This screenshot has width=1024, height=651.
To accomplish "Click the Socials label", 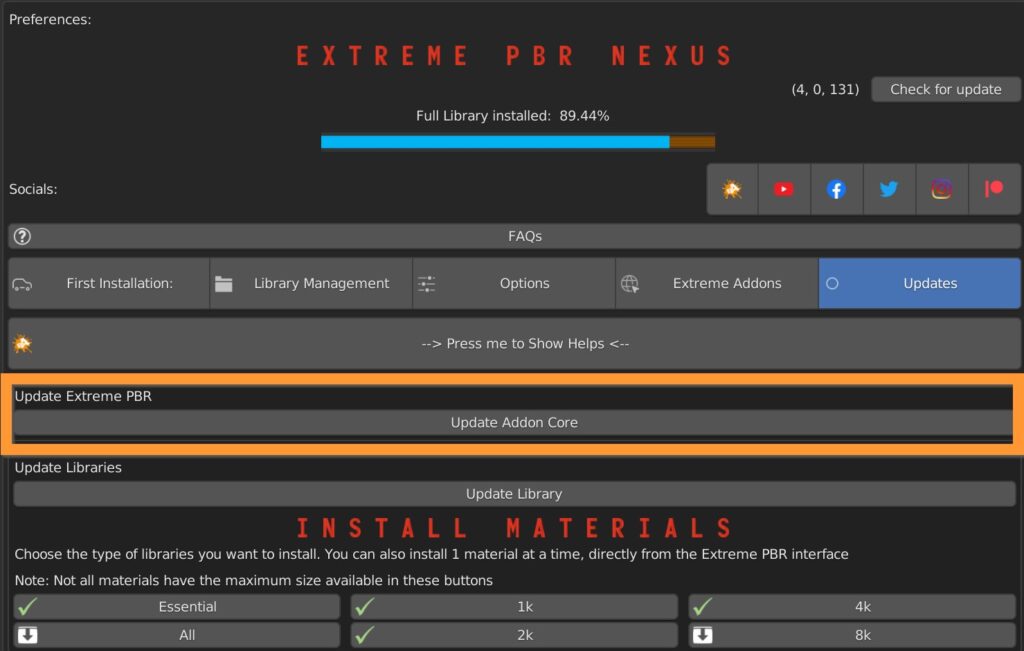I will pos(33,189).
